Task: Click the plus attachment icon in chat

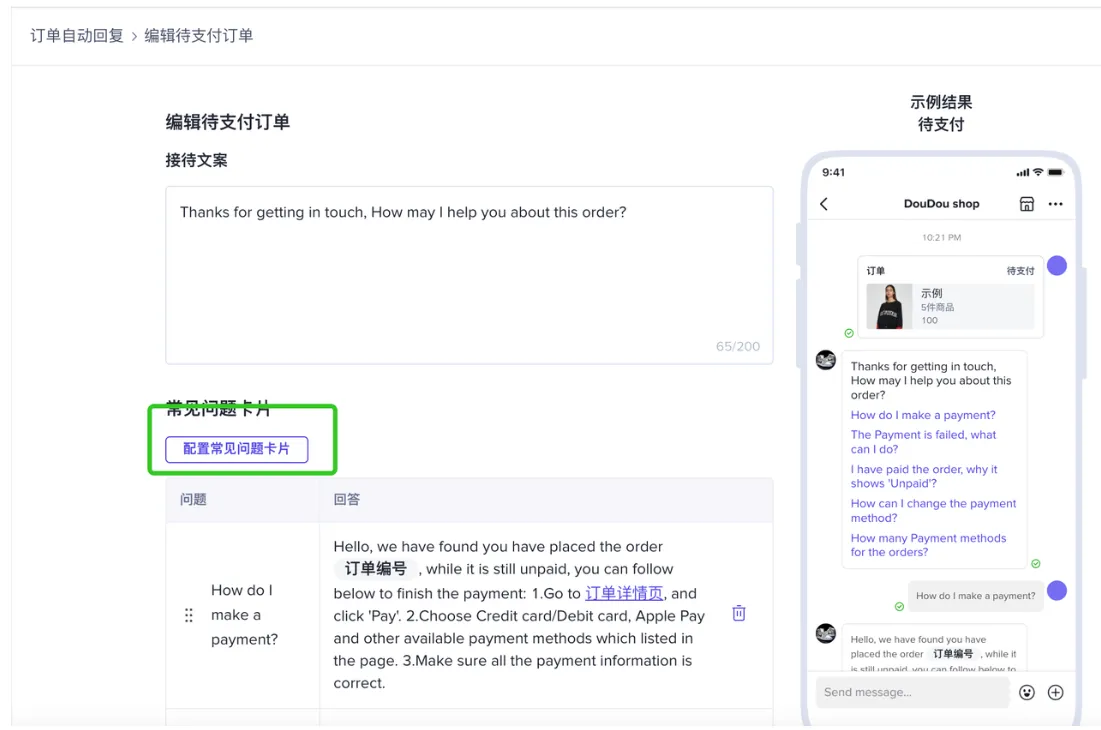Action: 1055,693
